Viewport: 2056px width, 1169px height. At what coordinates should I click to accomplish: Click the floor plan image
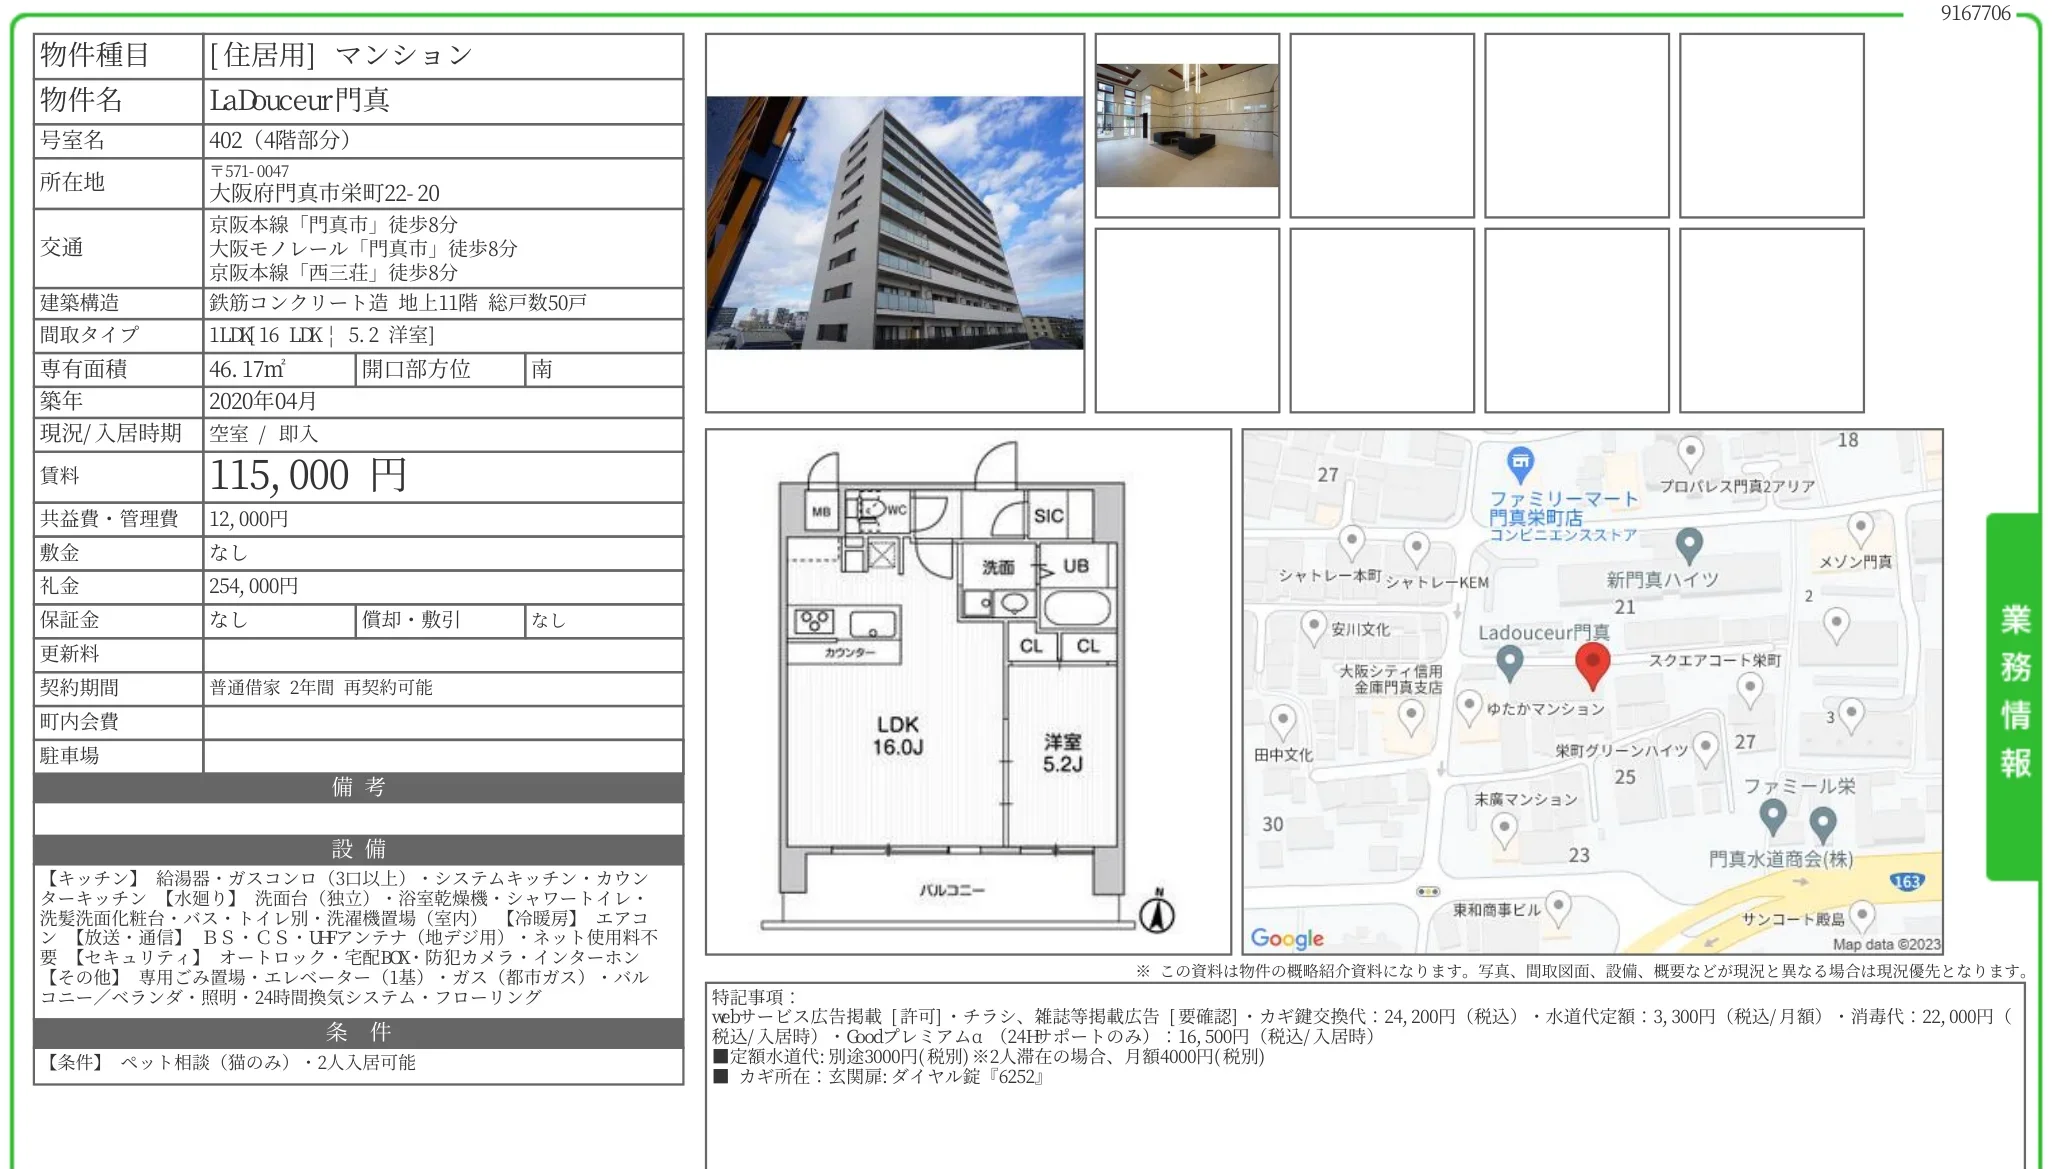coord(967,691)
